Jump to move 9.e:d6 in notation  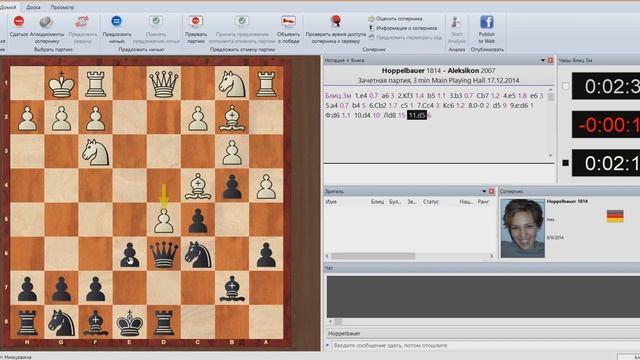[519, 106]
